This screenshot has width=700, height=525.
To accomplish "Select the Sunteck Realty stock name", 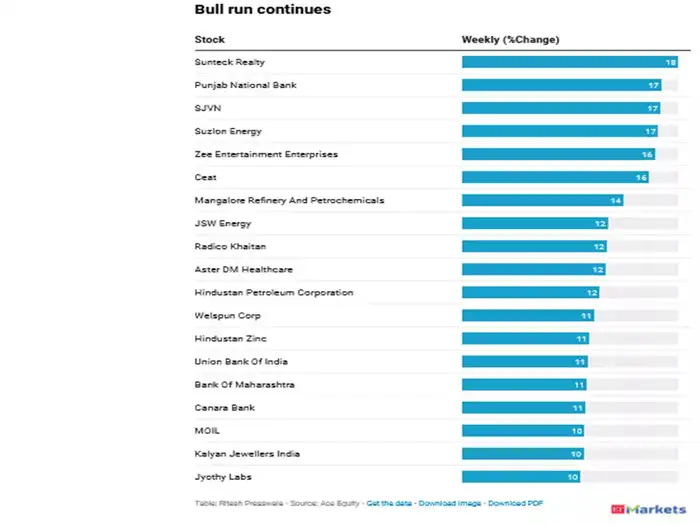I will [x=230, y=62].
